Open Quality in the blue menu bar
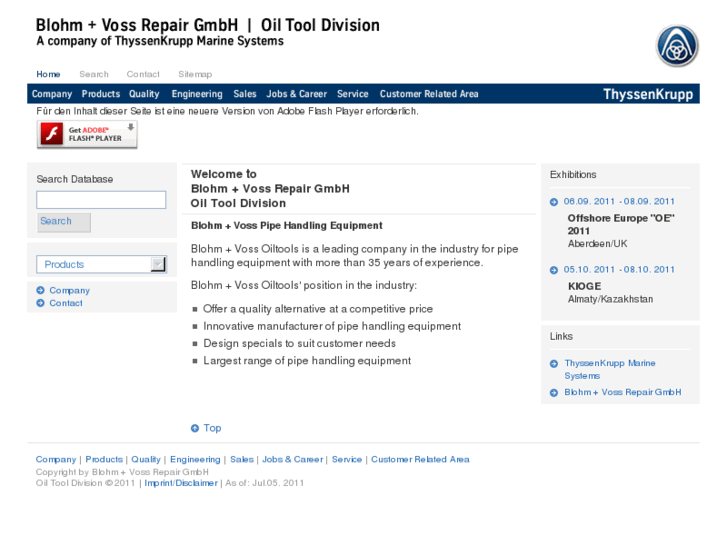This screenshot has height=545, width=727. pos(144,94)
